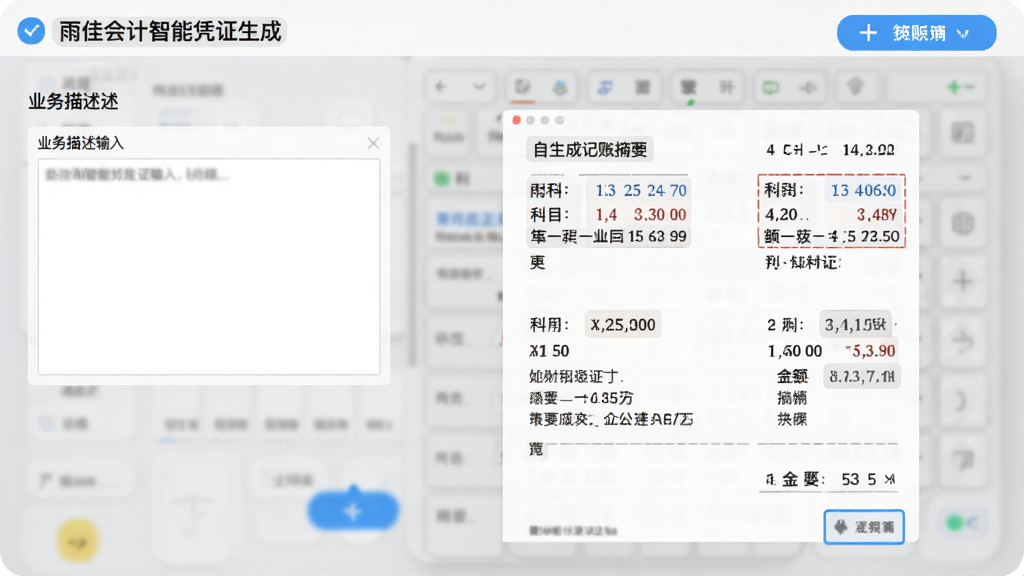
Task: Toggle the green switch at the bottom right
Action: [963, 522]
